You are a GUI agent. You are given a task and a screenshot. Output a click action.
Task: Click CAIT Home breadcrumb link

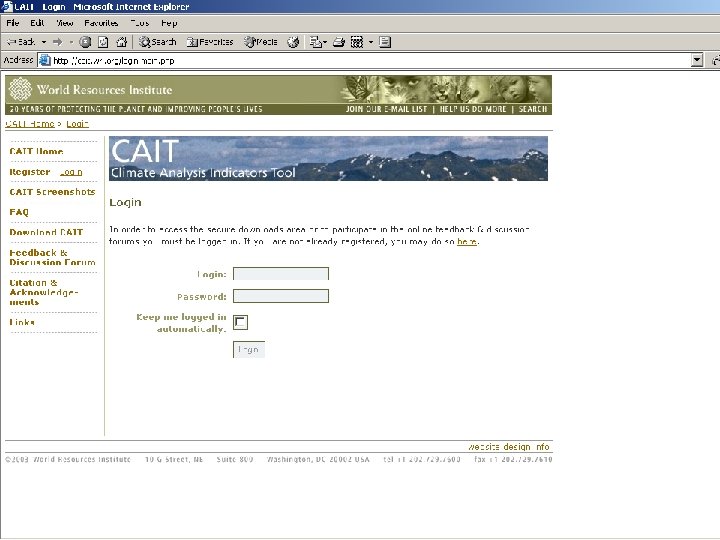[30, 124]
